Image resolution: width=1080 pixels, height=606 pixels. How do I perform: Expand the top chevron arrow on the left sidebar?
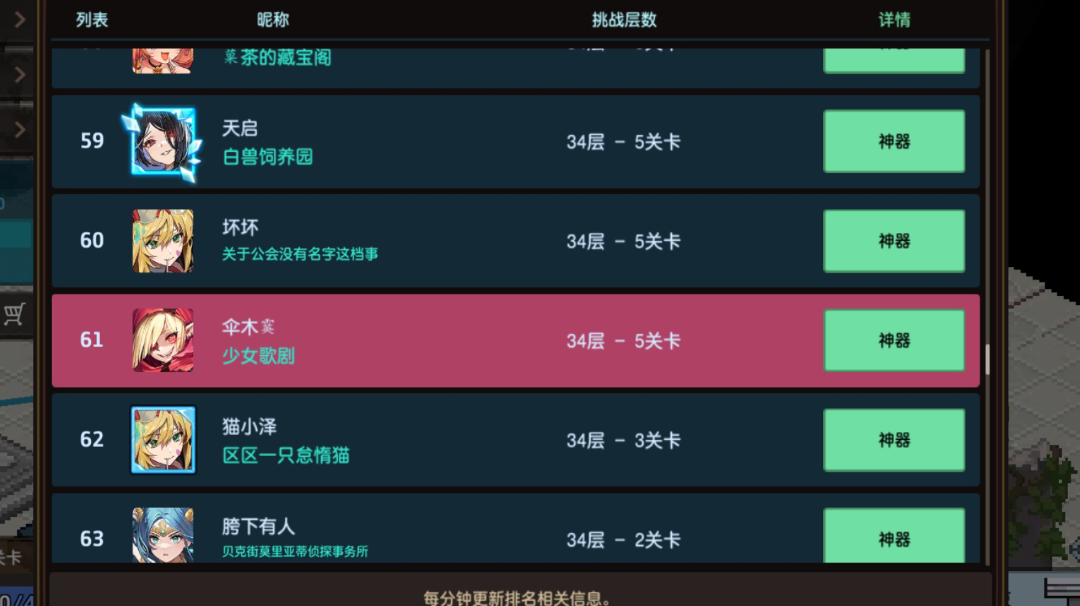click(19, 19)
